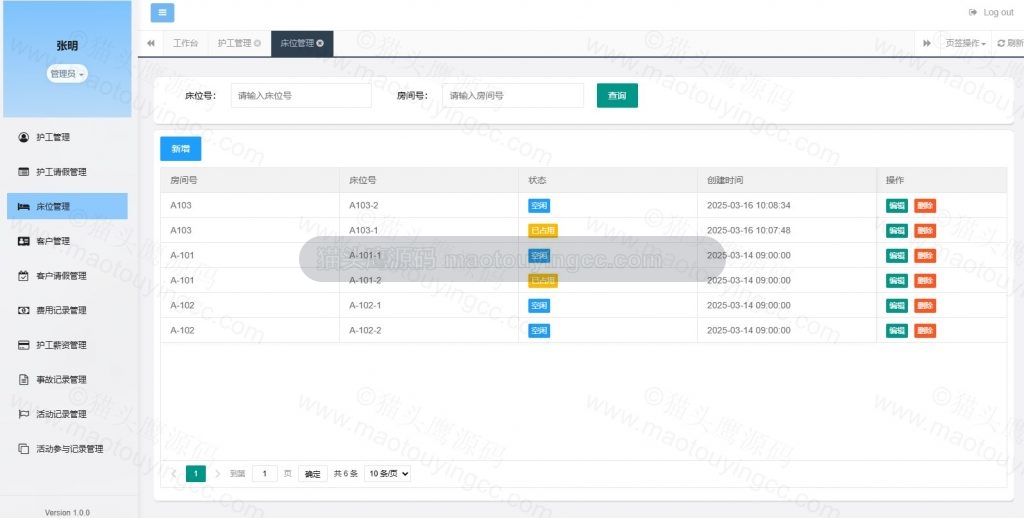
Task: Open 护工薪资管理 in the sidebar
Action: tap(67, 345)
